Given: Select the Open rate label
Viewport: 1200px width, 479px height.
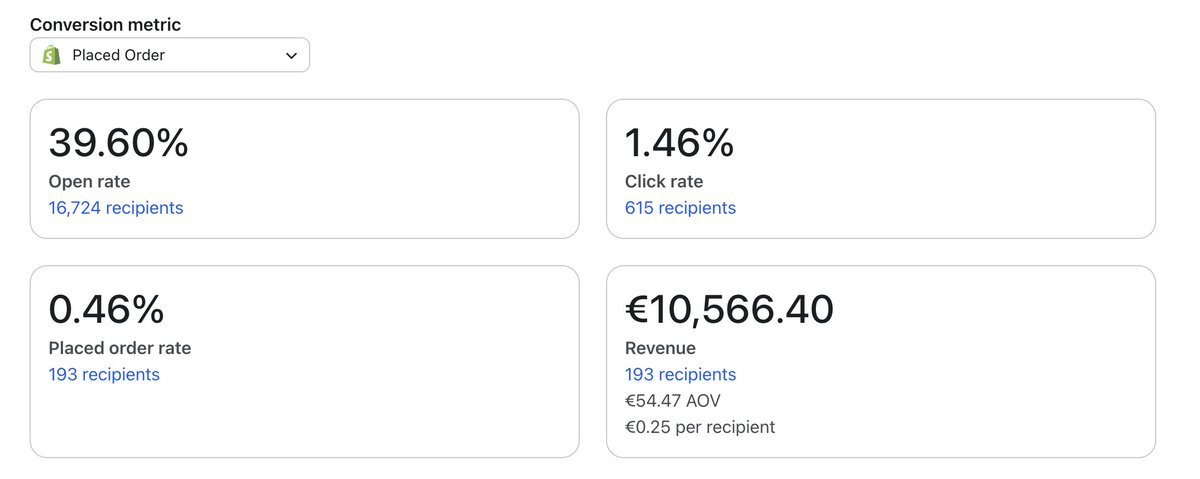Looking at the screenshot, I should [89, 182].
